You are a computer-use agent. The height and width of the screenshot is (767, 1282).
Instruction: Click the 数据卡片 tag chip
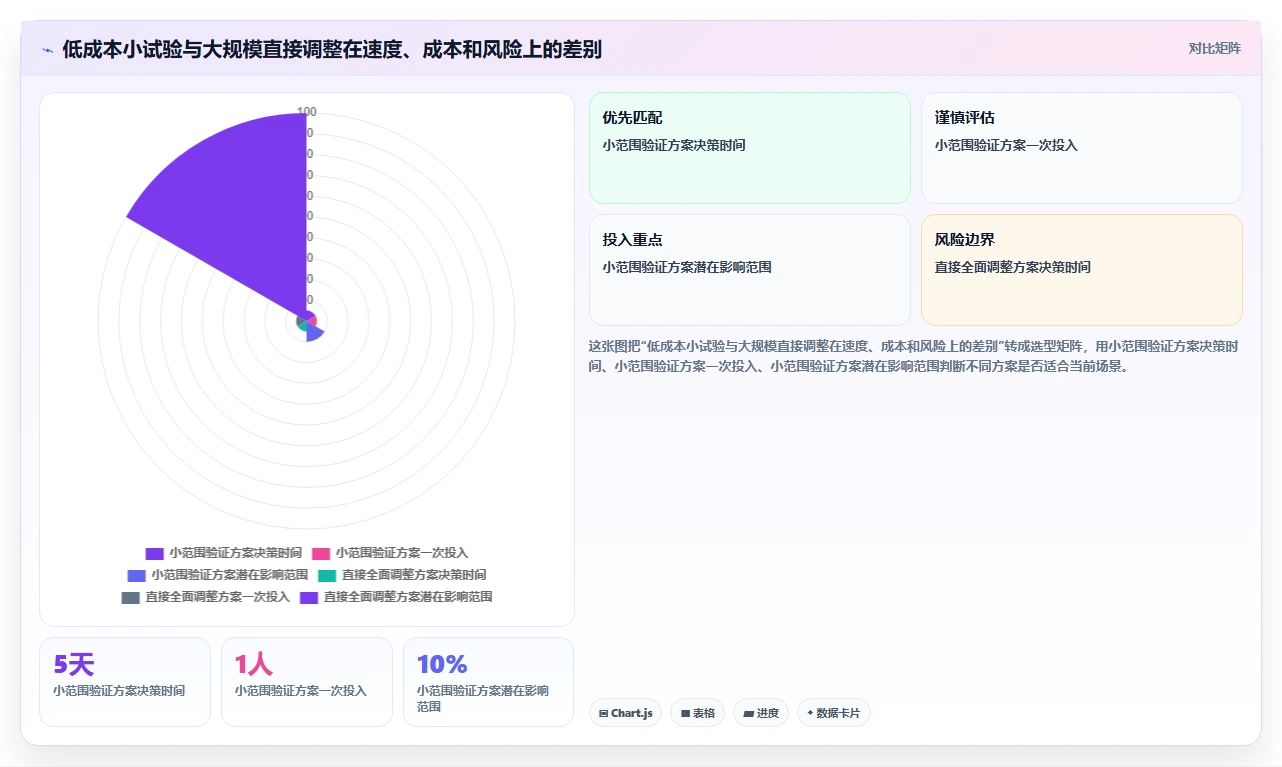coord(833,713)
